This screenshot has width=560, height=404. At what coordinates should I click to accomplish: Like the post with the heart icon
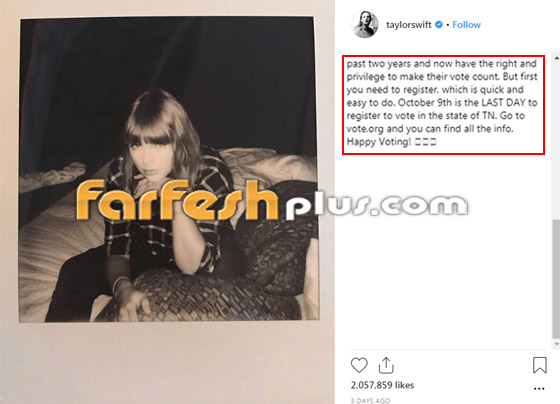[x=359, y=365]
